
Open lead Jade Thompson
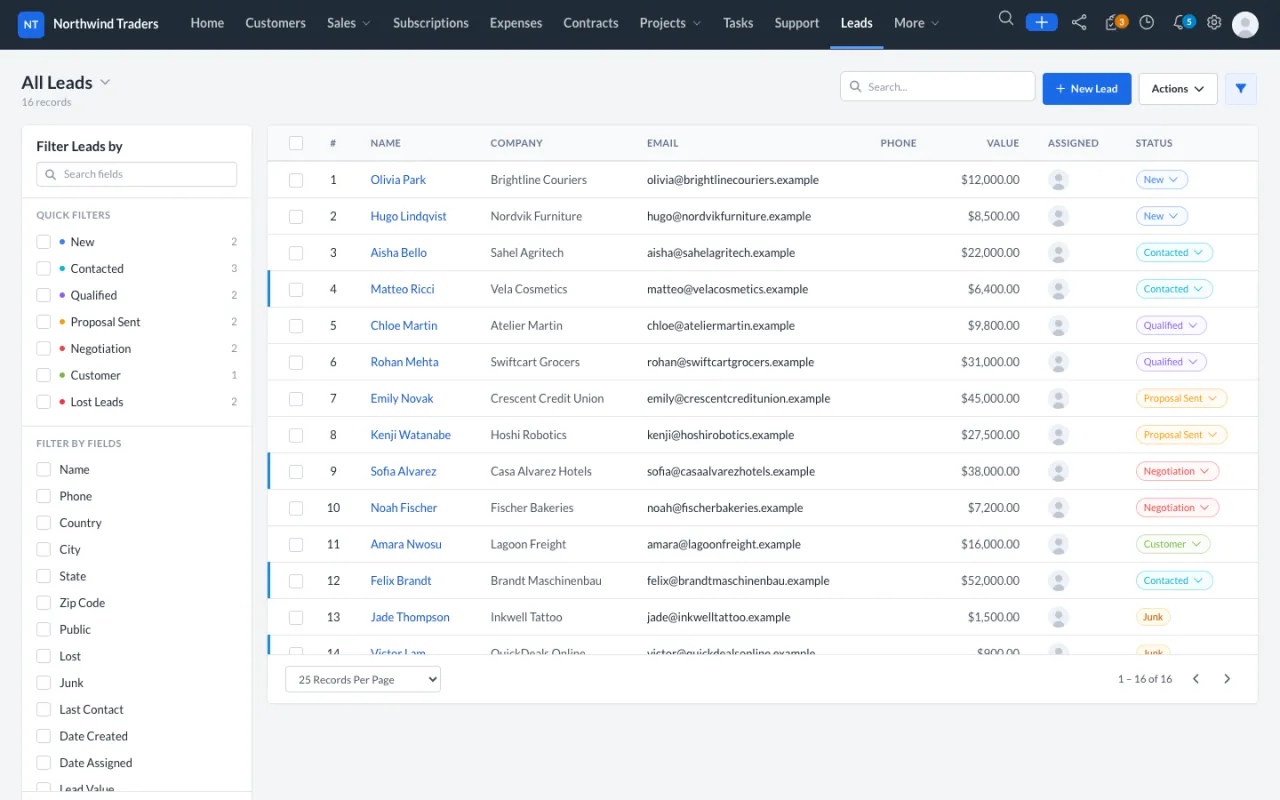point(410,617)
